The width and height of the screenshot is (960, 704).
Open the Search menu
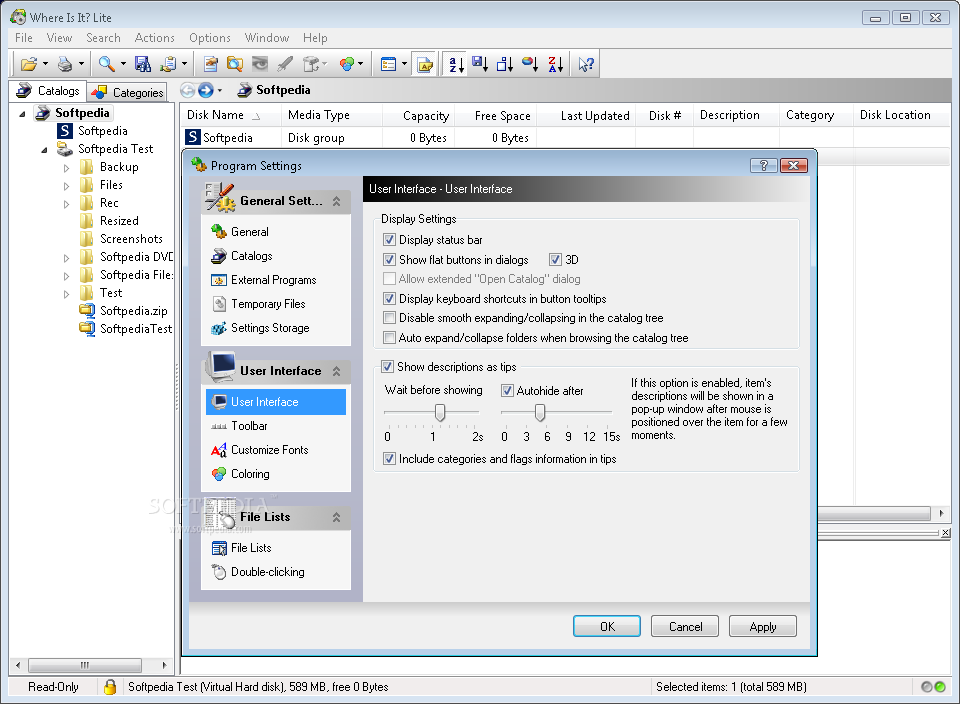coord(103,38)
